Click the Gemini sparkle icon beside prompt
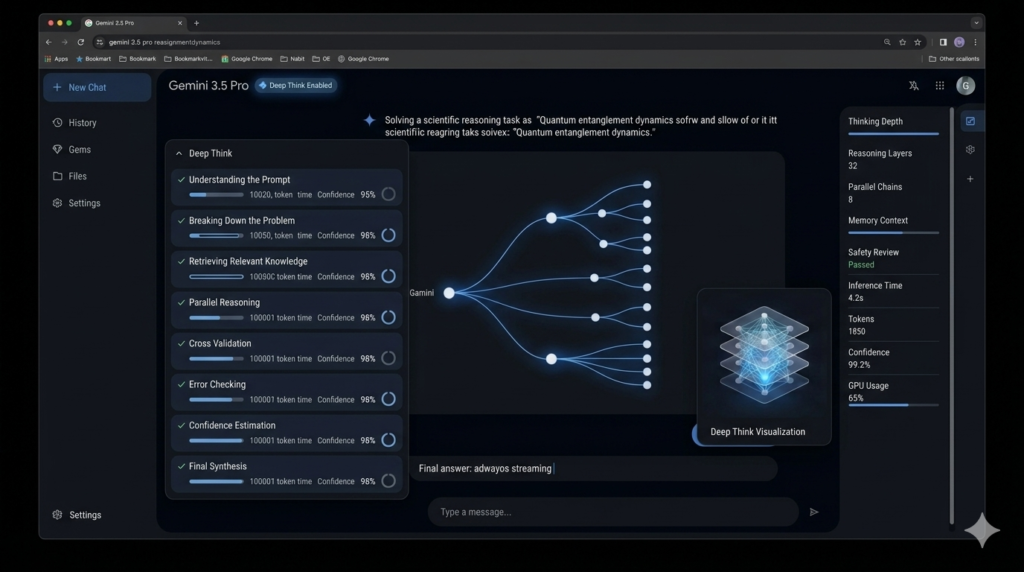Screen dimensions: 1024x572 [370, 120]
